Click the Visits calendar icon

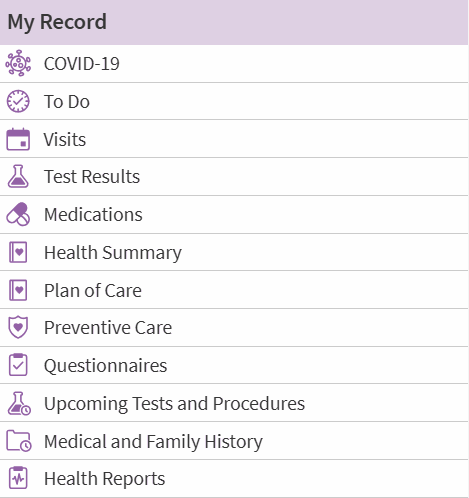[x=18, y=139]
